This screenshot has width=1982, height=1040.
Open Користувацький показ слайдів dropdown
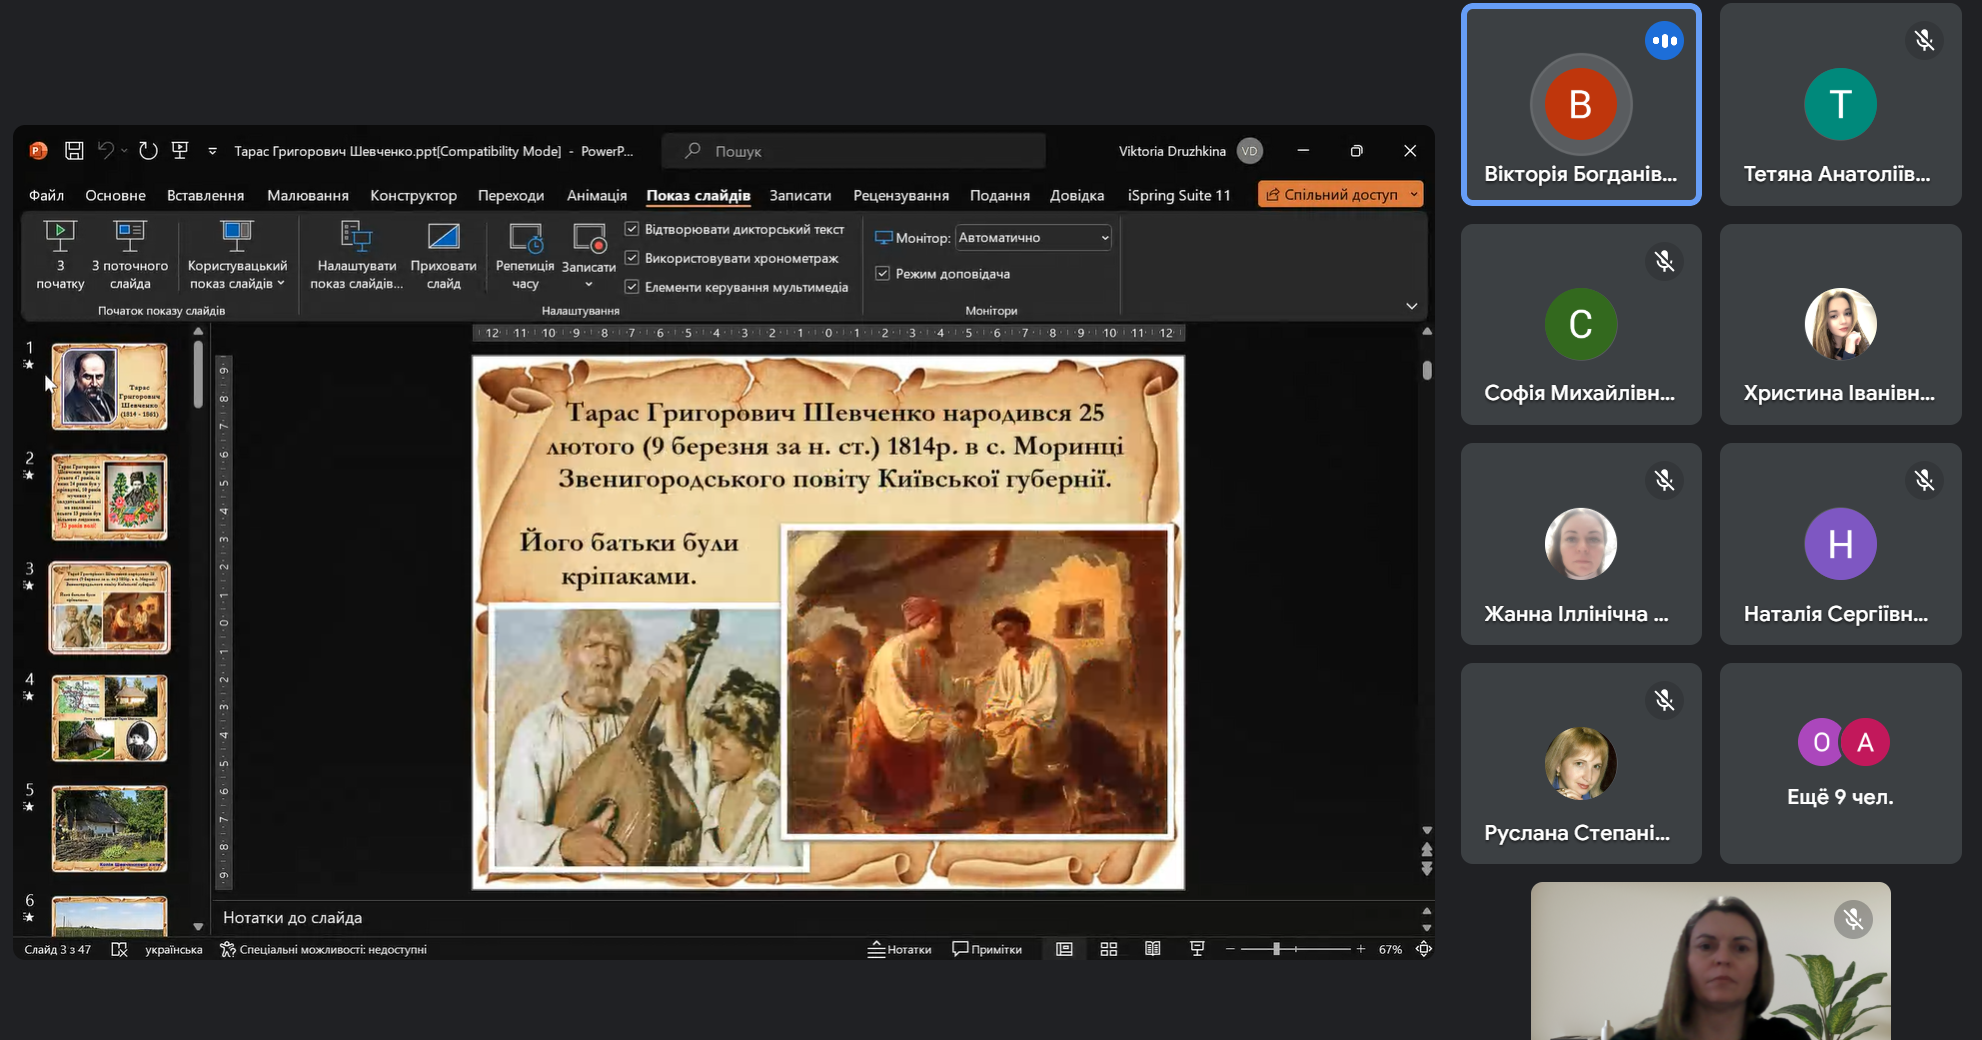pyautogui.click(x=237, y=256)
